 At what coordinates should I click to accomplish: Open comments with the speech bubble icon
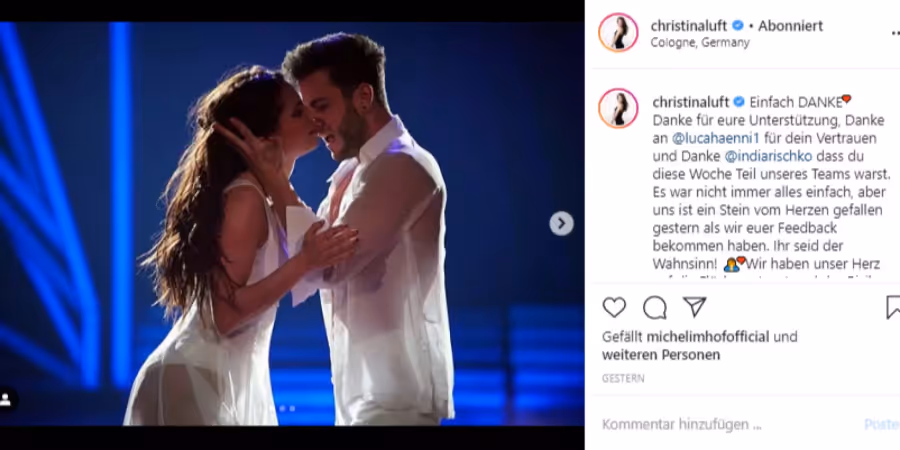click(x=655, y=308)
